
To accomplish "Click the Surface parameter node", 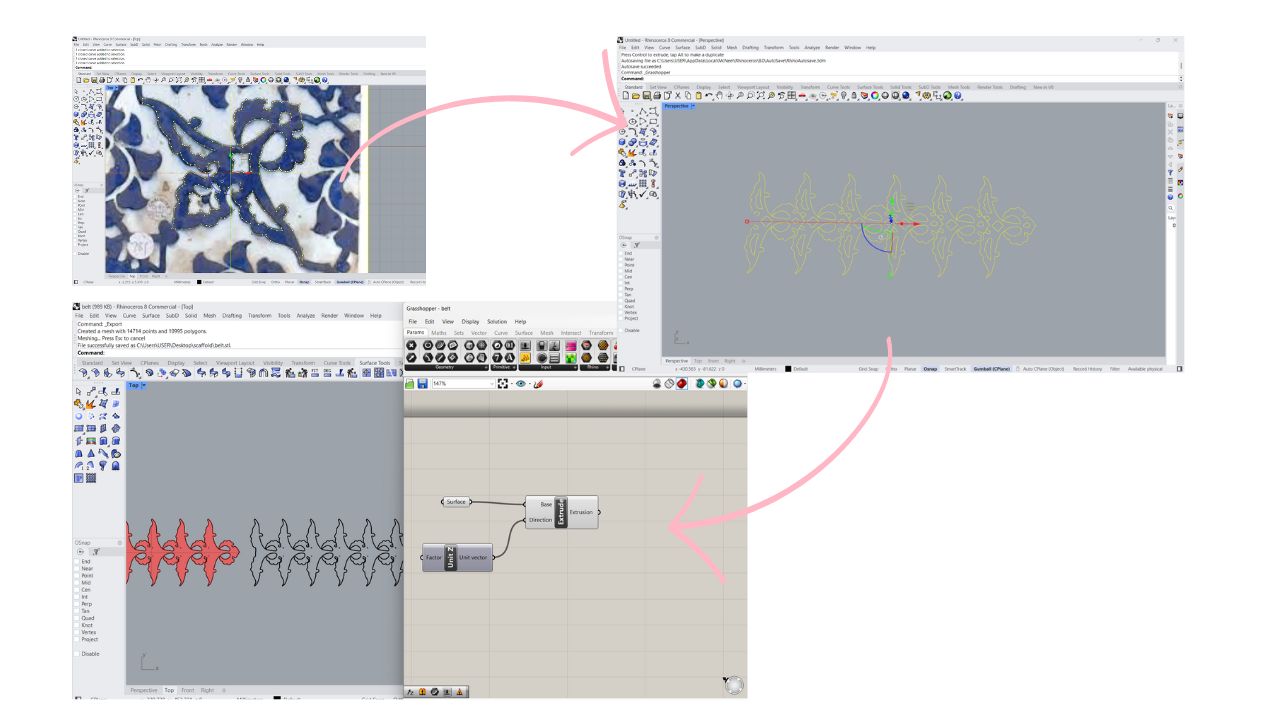I will pyautogui.click(x=456, y=501).
